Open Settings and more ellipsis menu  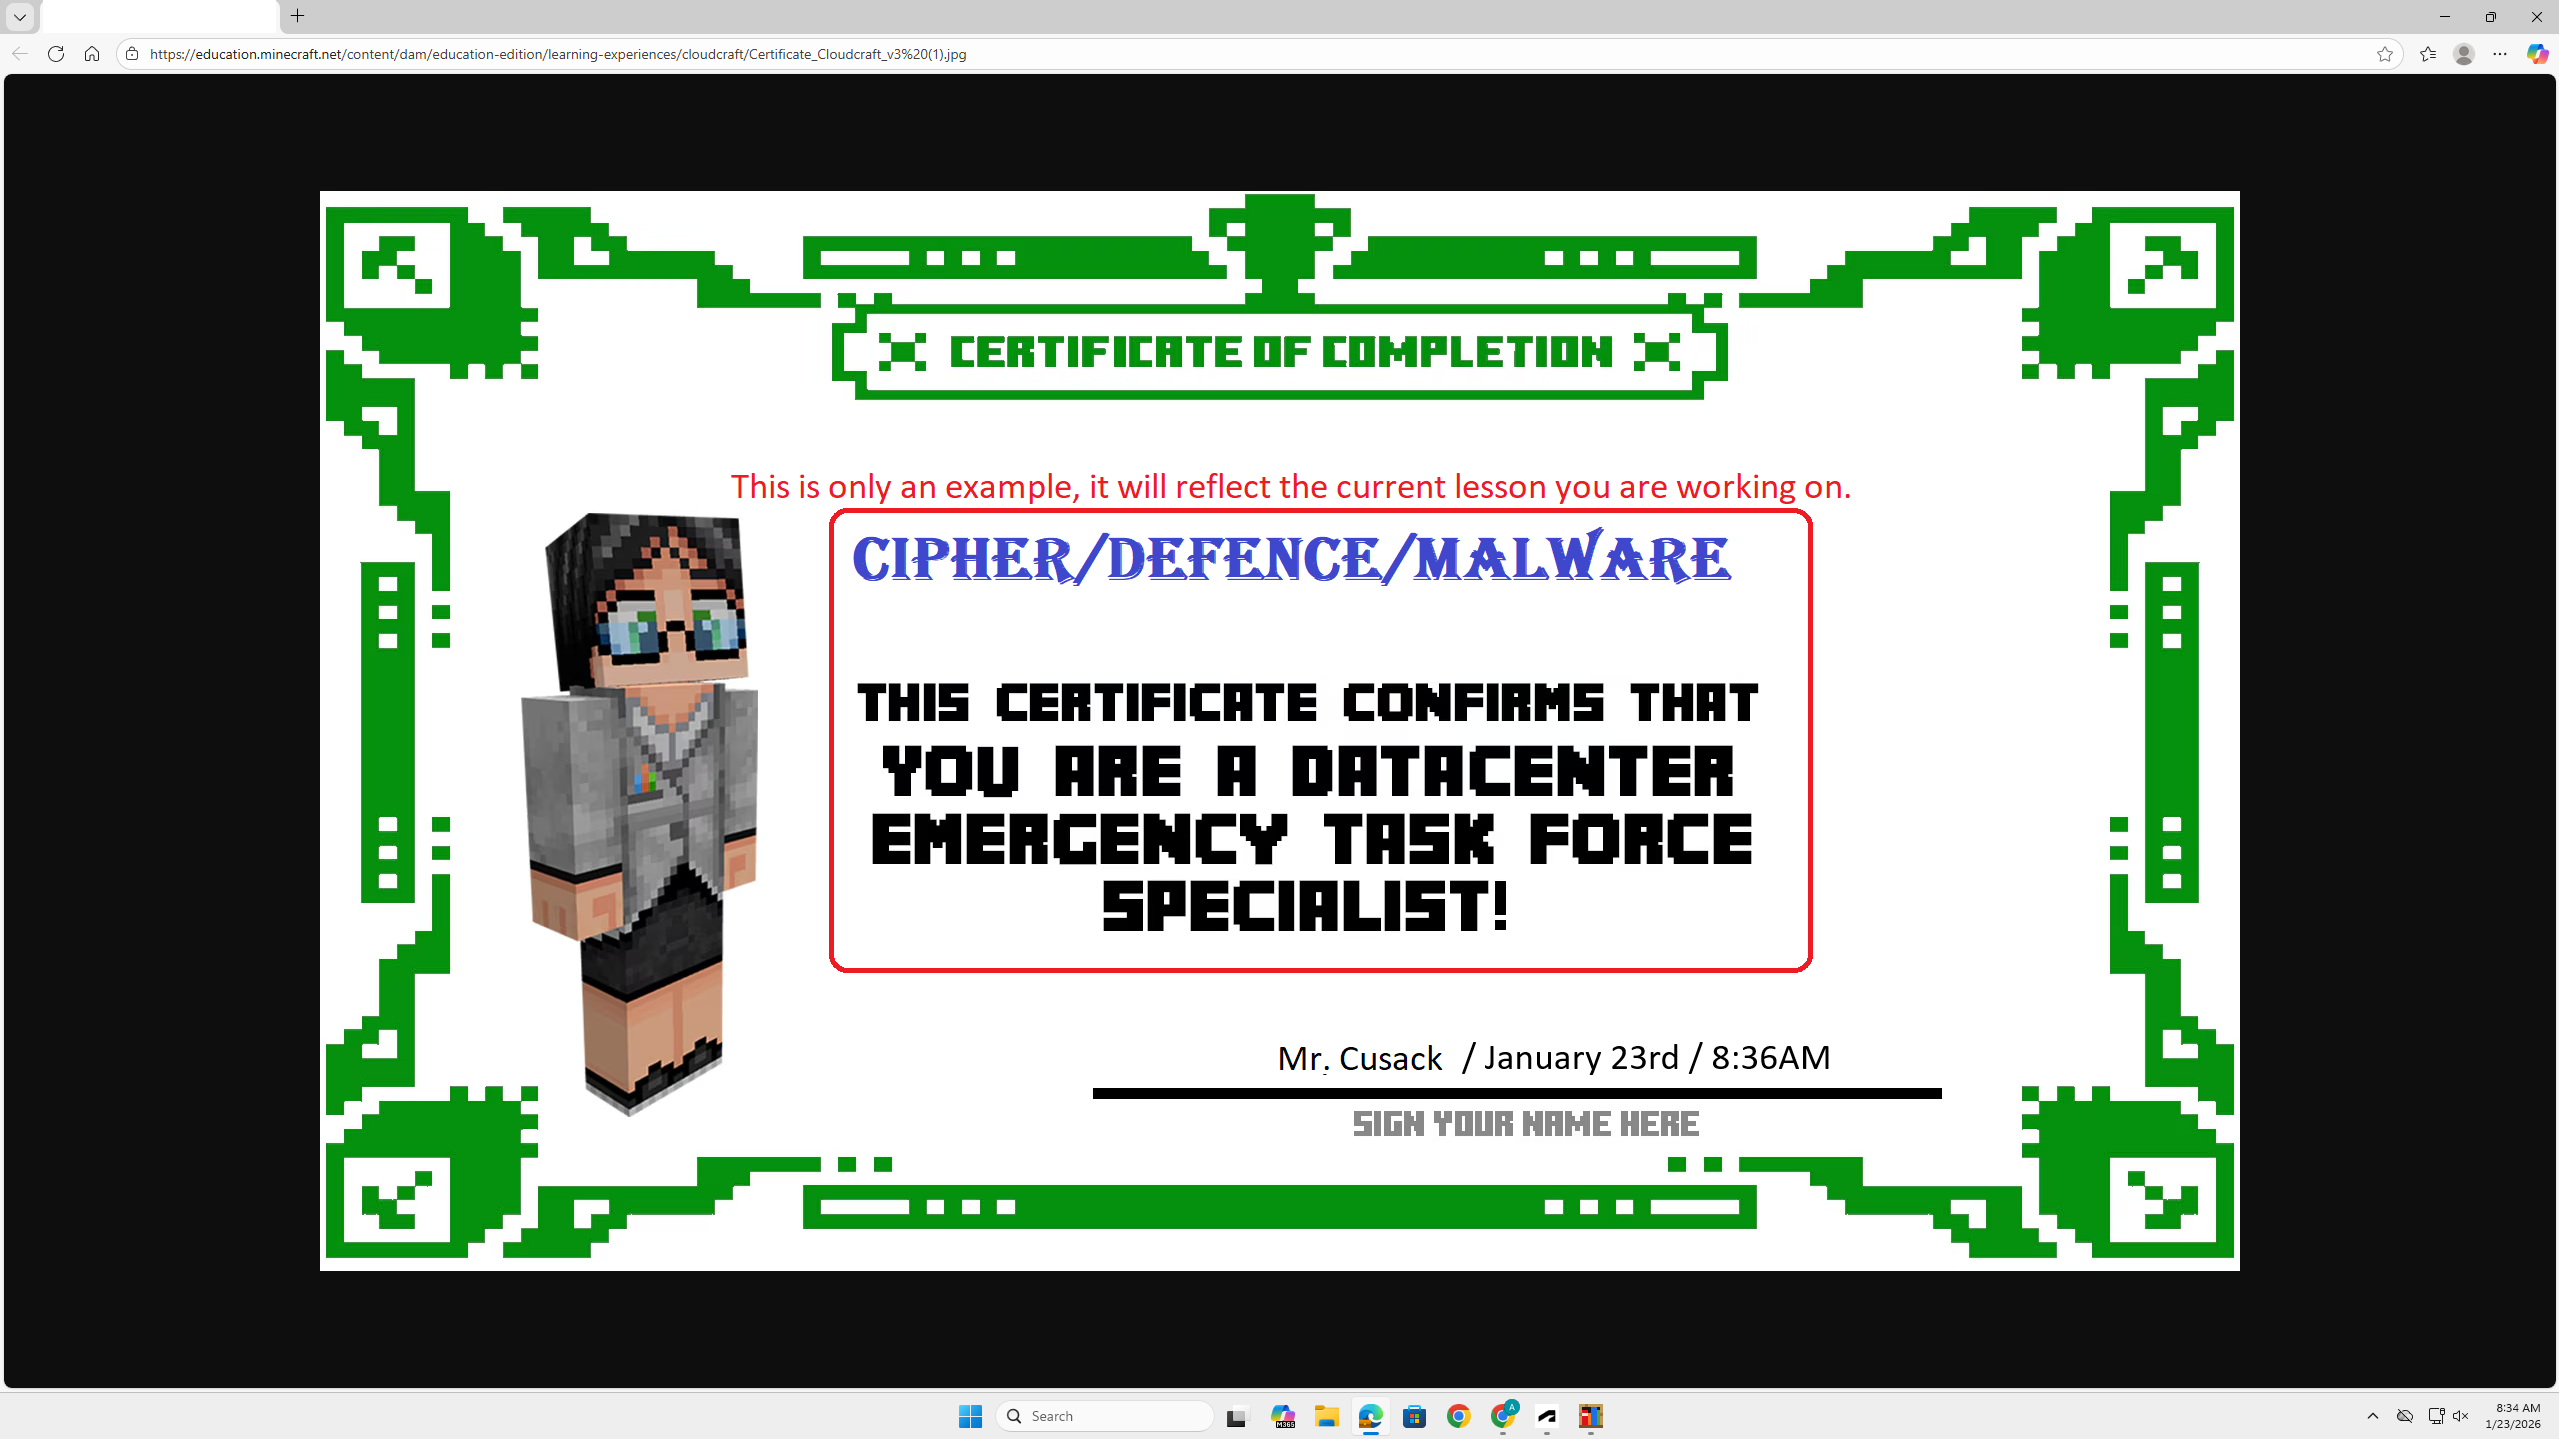[x=2500, y=54]
